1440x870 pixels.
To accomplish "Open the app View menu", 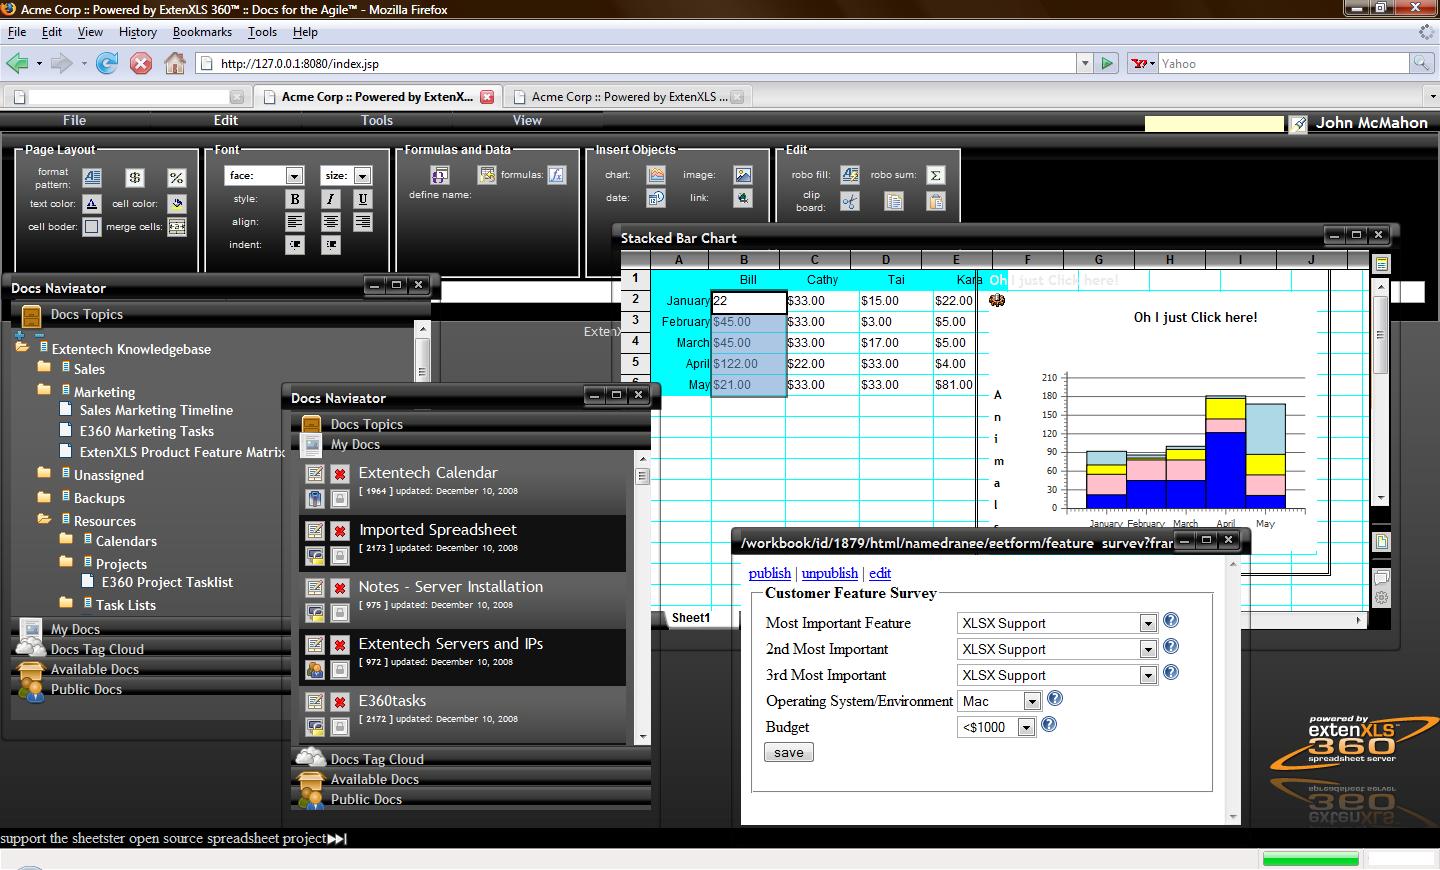I will pos(527,120).
